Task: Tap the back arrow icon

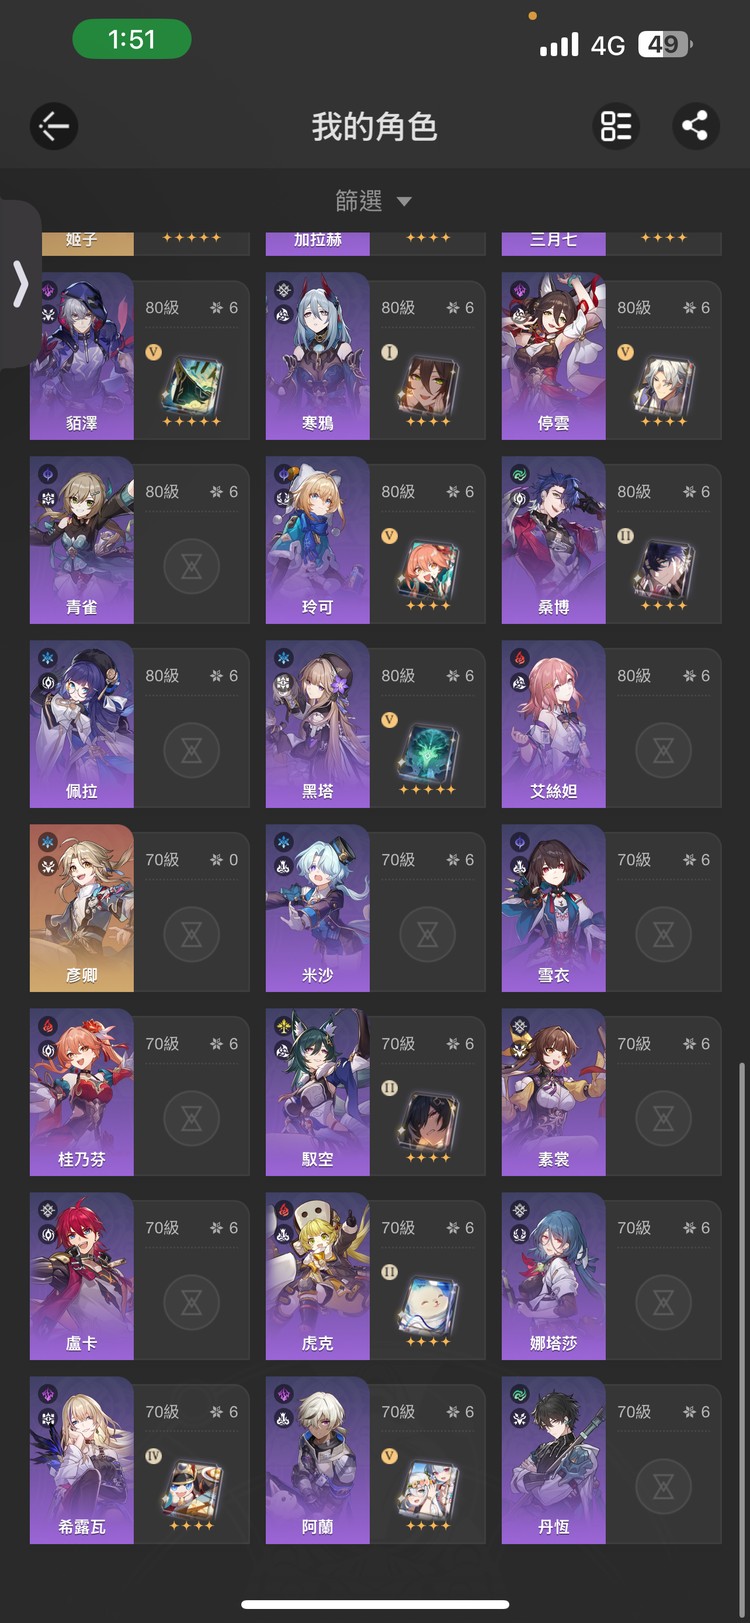Action: pos(54,126)
